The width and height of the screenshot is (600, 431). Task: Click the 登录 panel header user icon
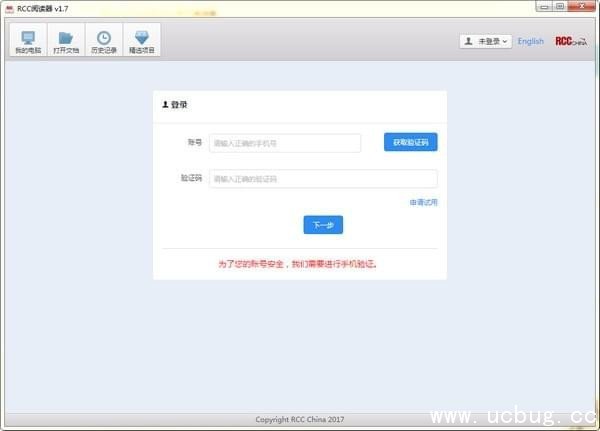[x=165, y=104]
